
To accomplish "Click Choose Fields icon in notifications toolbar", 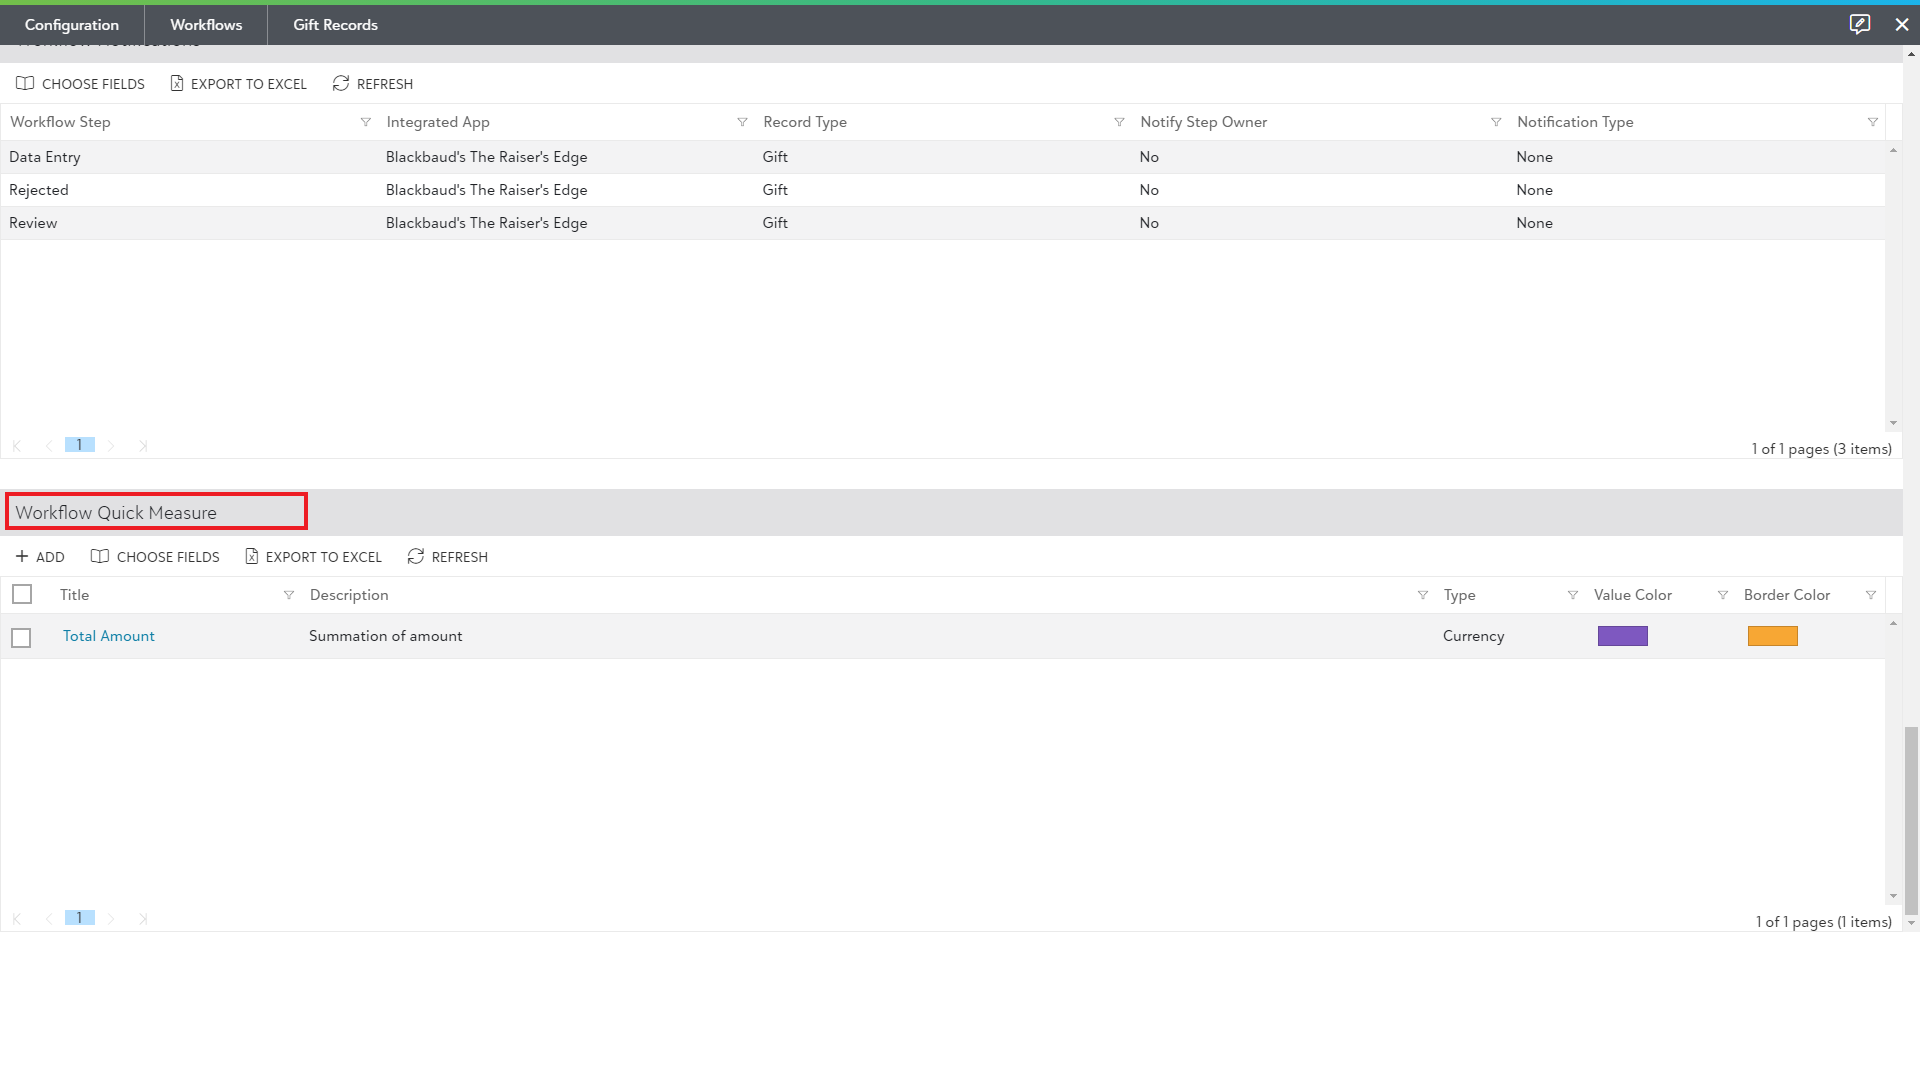I will coord(26,84).
